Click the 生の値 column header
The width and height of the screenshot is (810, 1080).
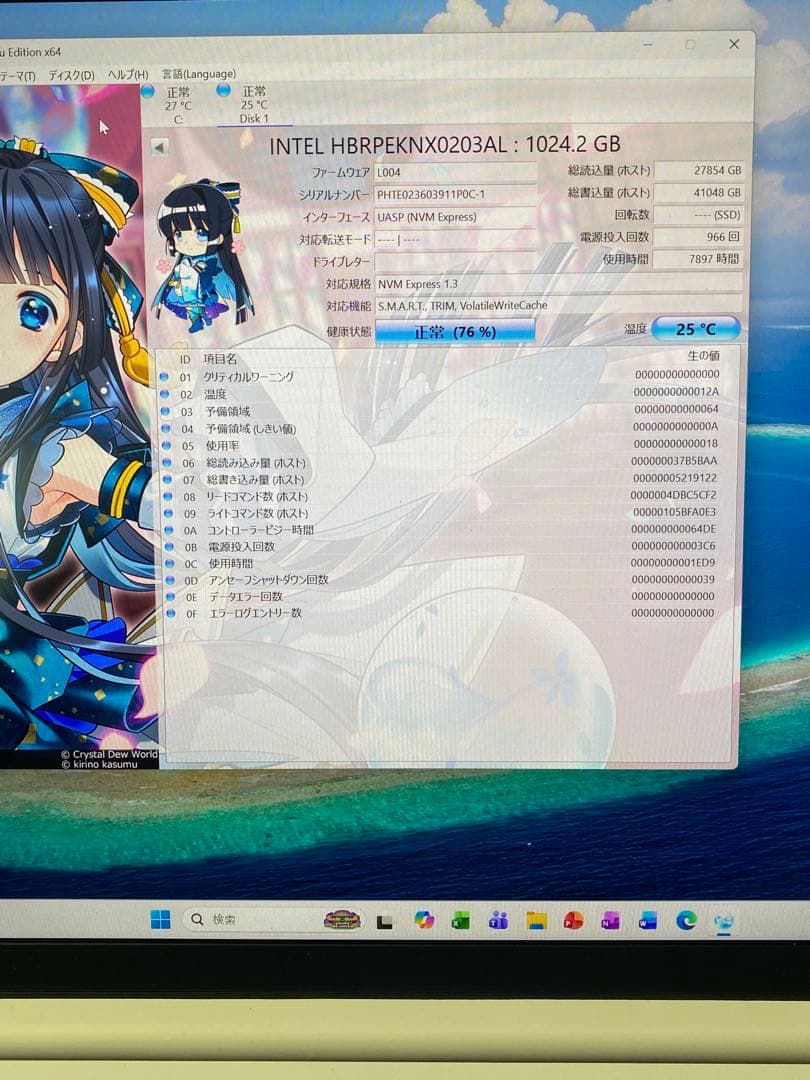703,355
